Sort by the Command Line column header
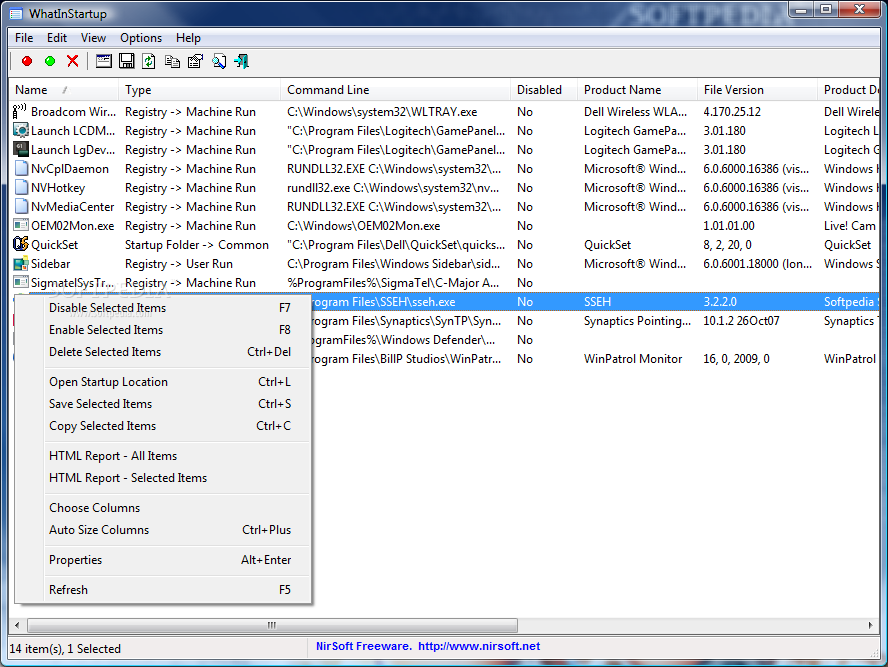This screenshot has height=667, width=888. click(395, 90)
